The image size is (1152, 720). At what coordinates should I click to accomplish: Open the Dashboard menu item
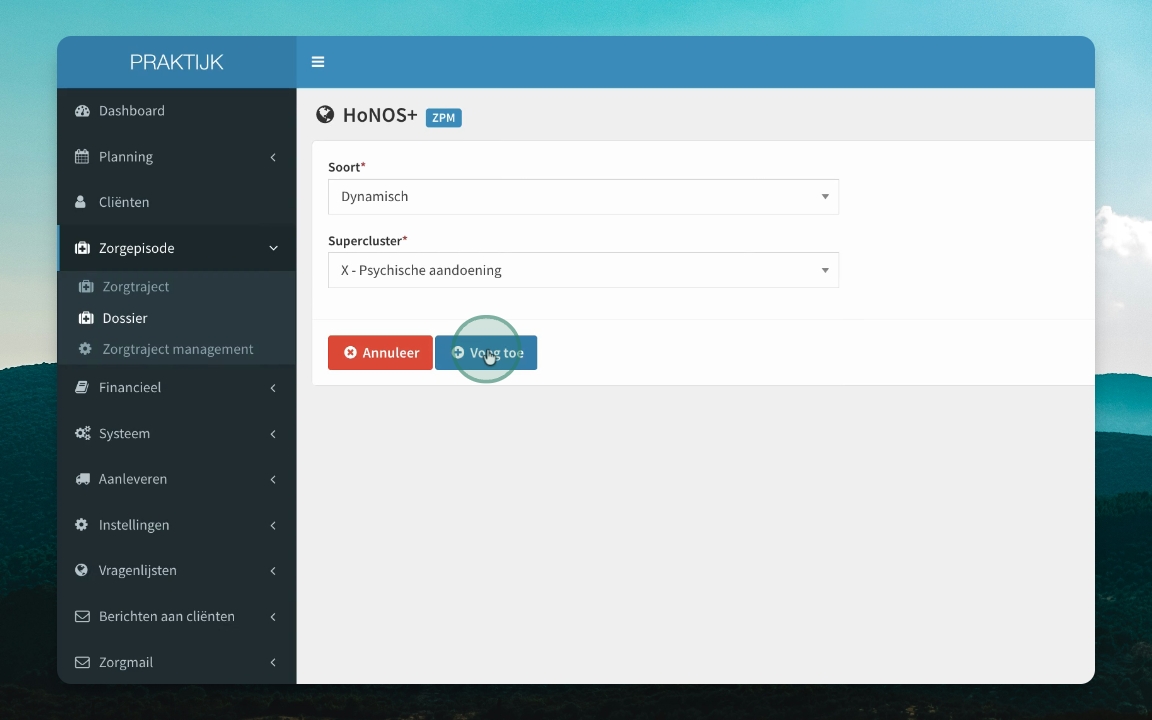point(176,111)
